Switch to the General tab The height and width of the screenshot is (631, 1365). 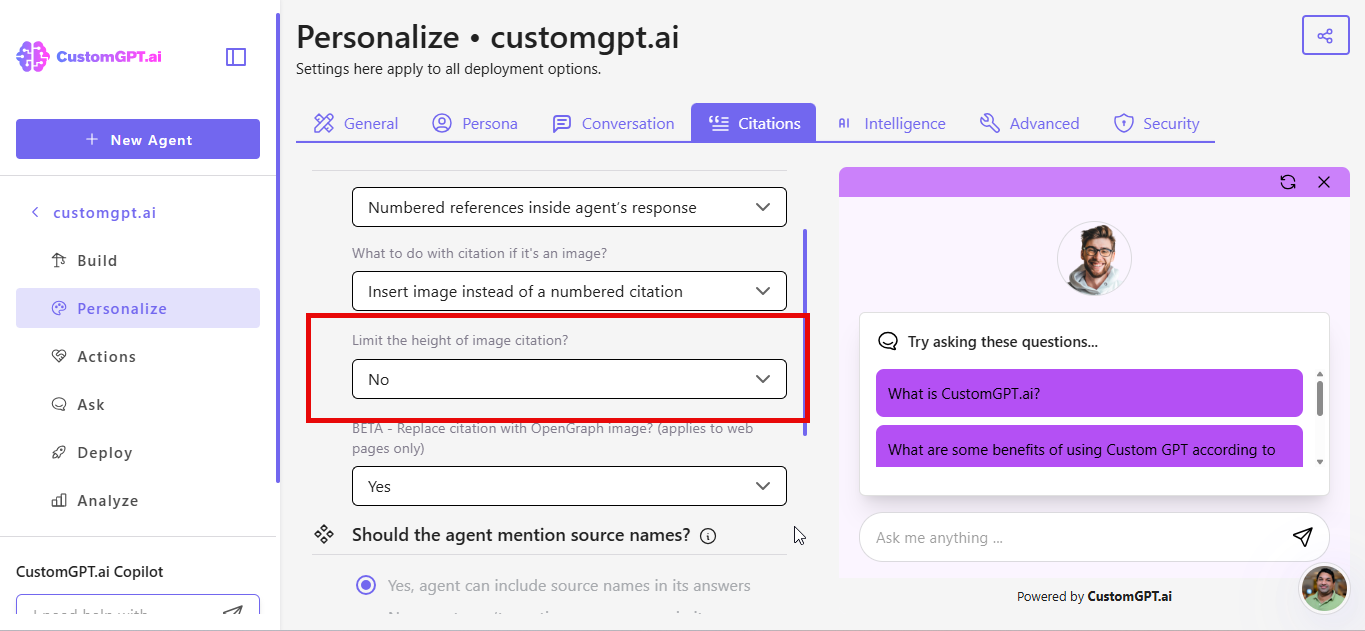[356, 123]
